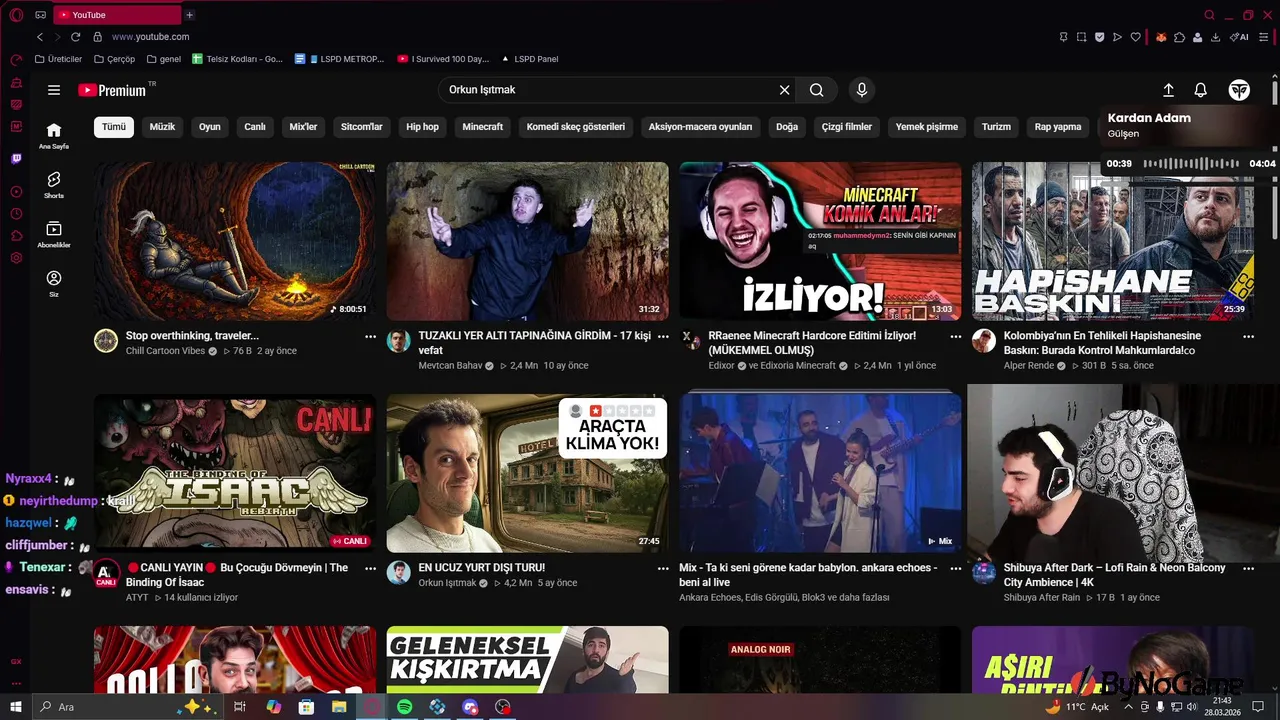This screenshot has width=1280, height=720.
Task: Open History clock icon in Opera sidebar
Action: pos(16,214)
